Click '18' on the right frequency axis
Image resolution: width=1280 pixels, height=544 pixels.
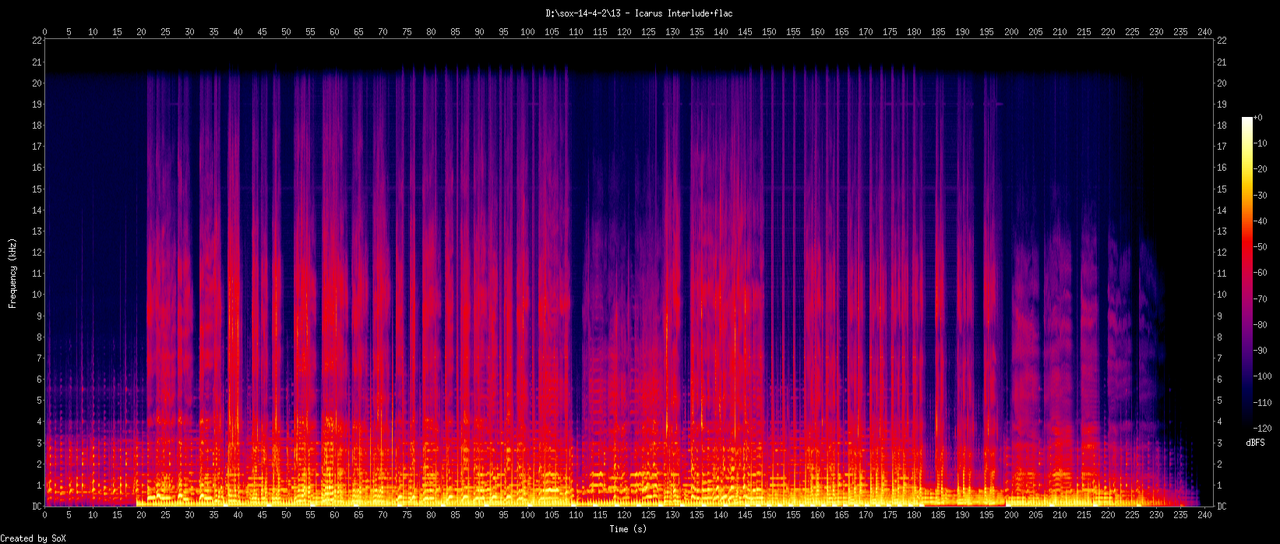point(1224,125)
